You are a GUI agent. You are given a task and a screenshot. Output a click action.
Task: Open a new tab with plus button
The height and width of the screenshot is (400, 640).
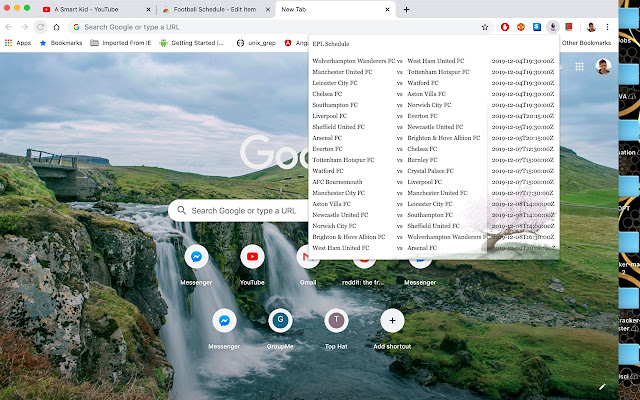click(406, 9)
